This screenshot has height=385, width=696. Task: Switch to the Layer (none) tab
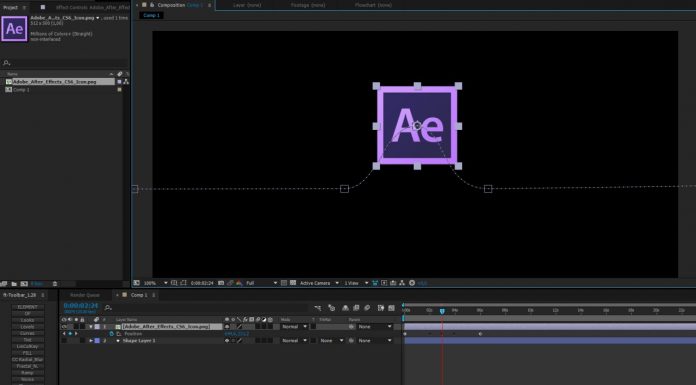(247, 5)
